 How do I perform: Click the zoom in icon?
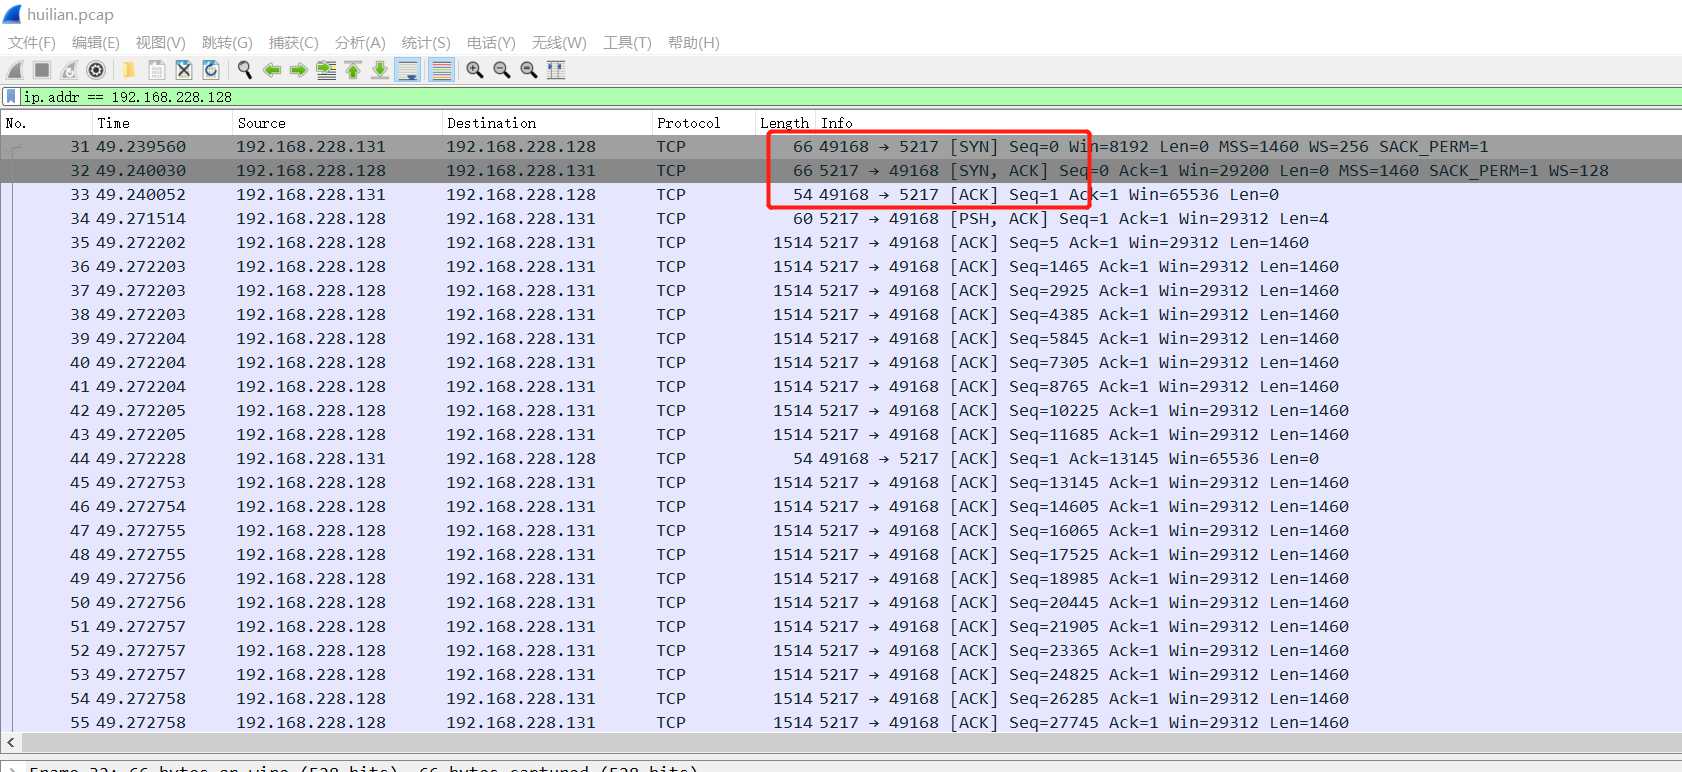click(x=475, y=70)
